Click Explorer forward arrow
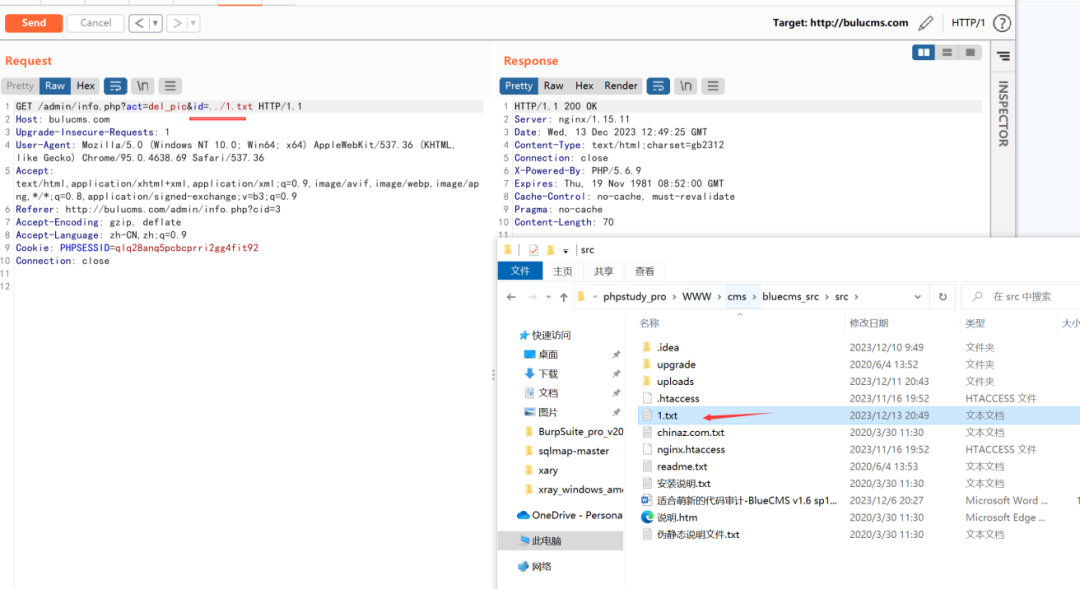1080x589 pixels. pos(532,297)
